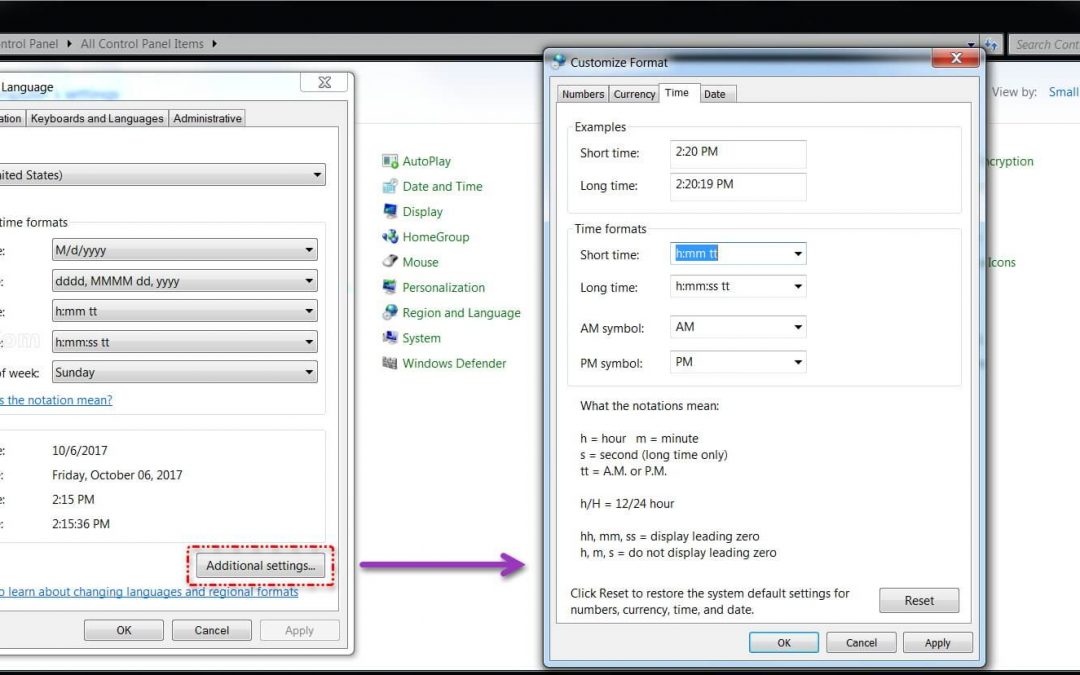Click the HomeGroup icon

(x=390, y=237)
